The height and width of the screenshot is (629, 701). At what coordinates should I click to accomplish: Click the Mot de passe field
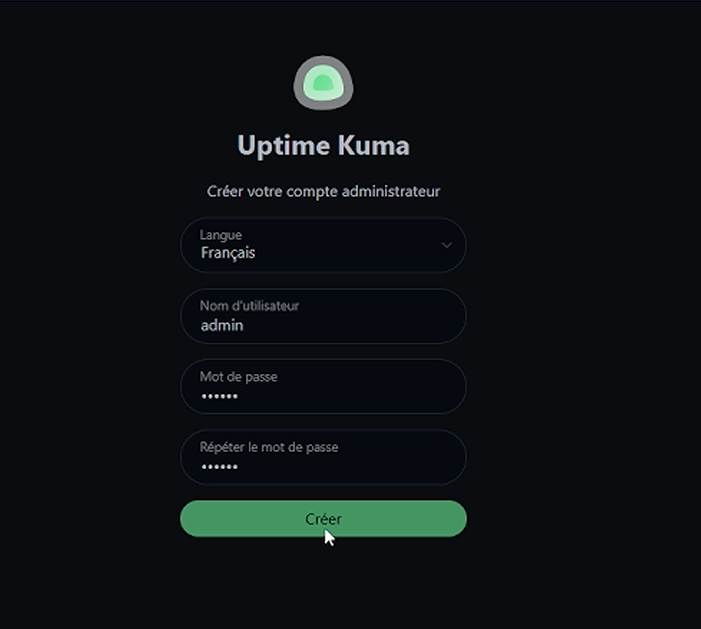322,387
